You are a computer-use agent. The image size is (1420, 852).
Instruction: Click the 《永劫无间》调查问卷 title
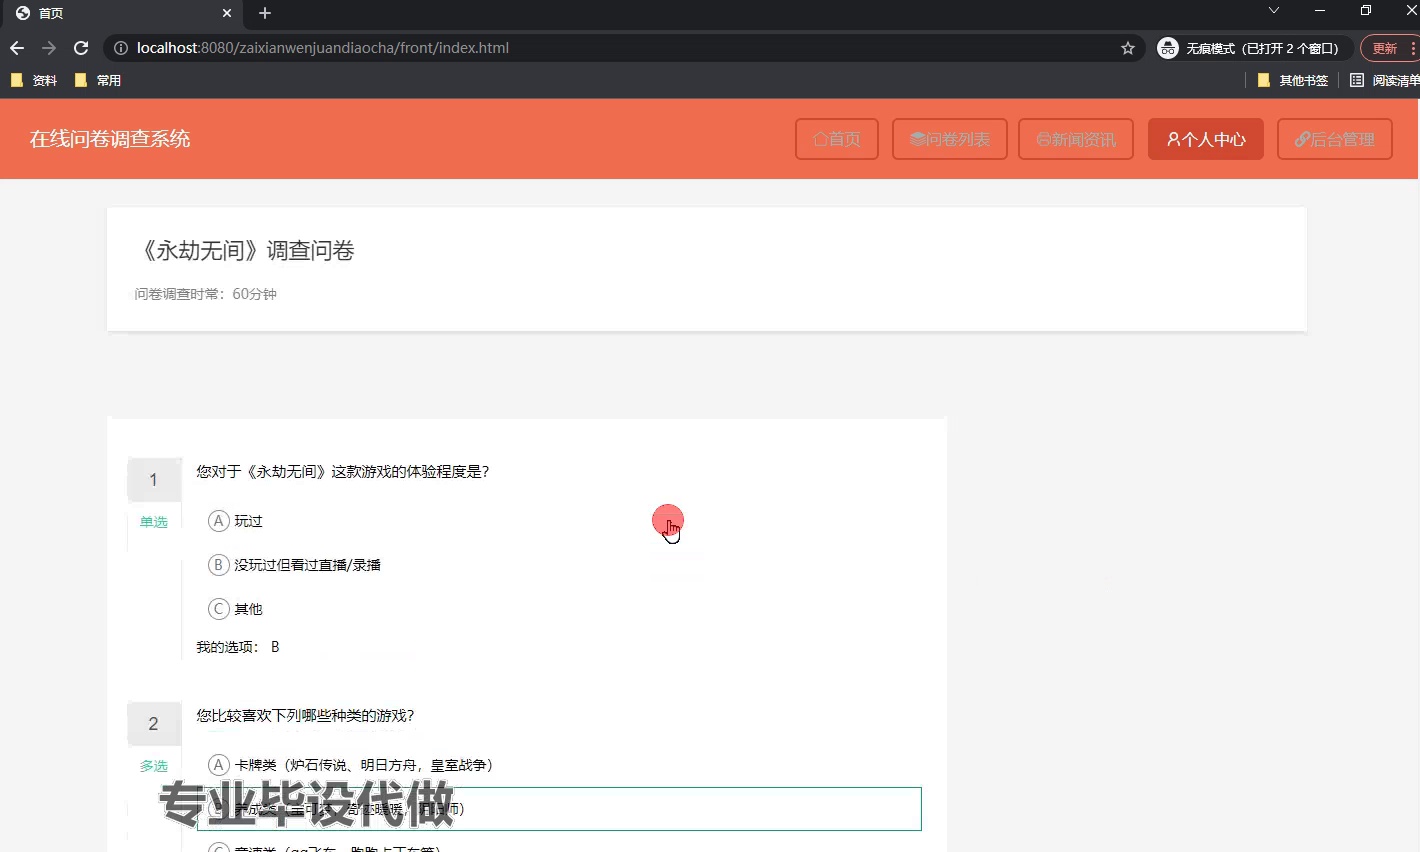[245, 250]
